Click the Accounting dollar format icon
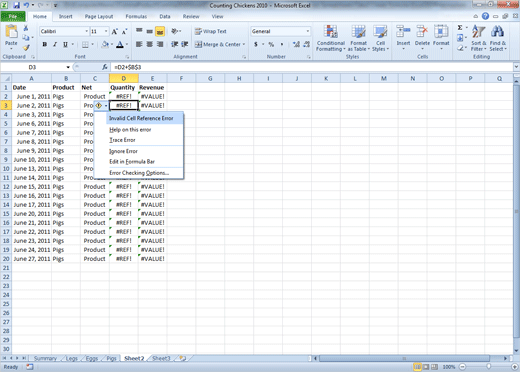Screen dimensions: 520x372 [x=256, y=44]
